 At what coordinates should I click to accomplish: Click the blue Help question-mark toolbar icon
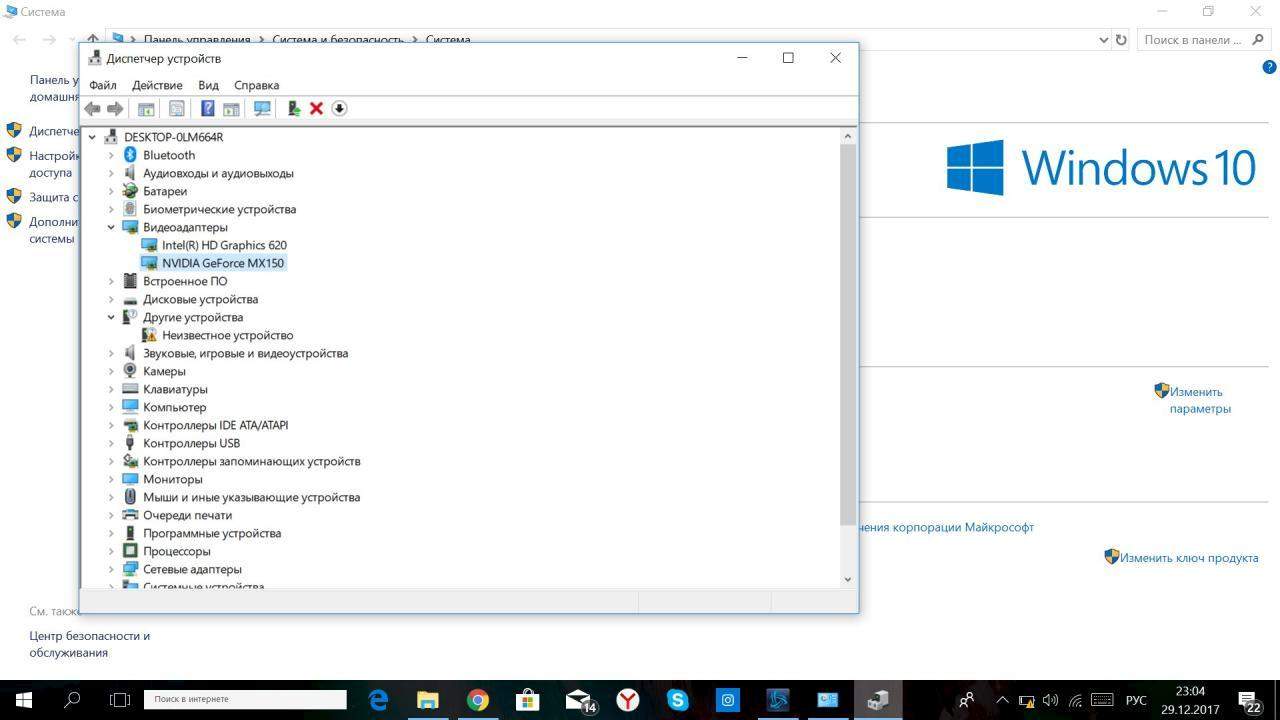click(208, 108)
